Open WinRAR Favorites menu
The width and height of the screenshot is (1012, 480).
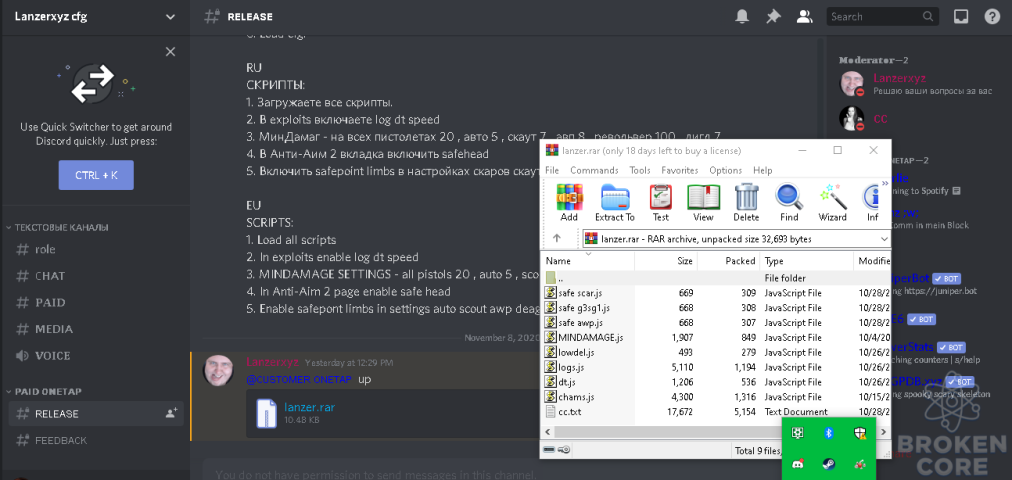tap(679, 170)
